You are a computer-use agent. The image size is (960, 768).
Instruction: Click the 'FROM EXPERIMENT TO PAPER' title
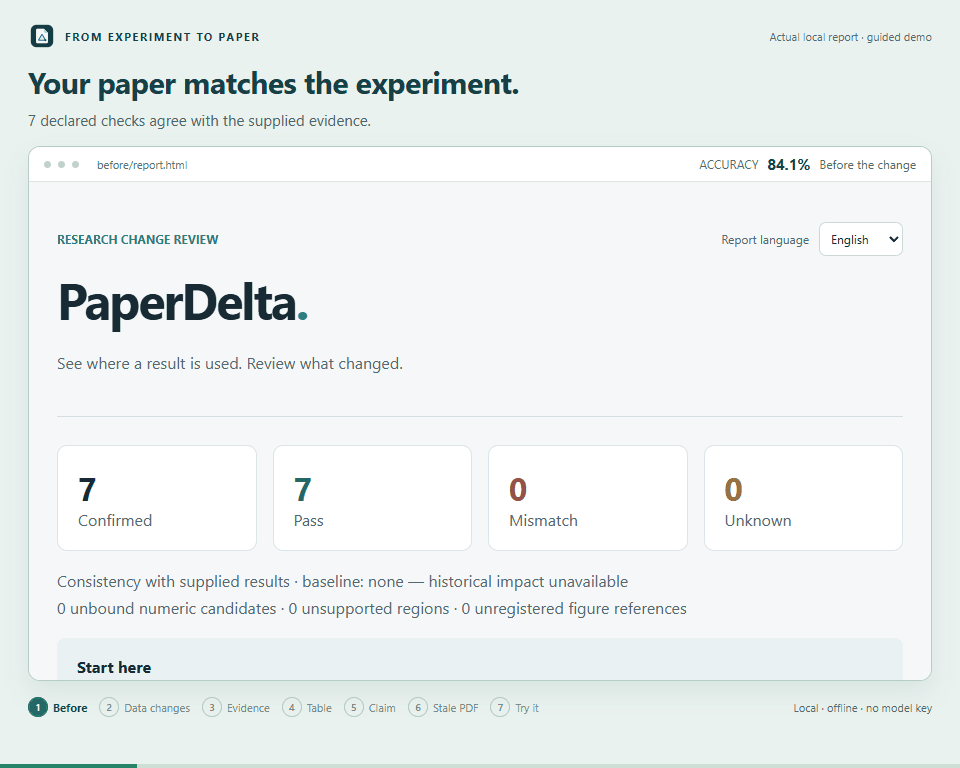tap(162, 37)
